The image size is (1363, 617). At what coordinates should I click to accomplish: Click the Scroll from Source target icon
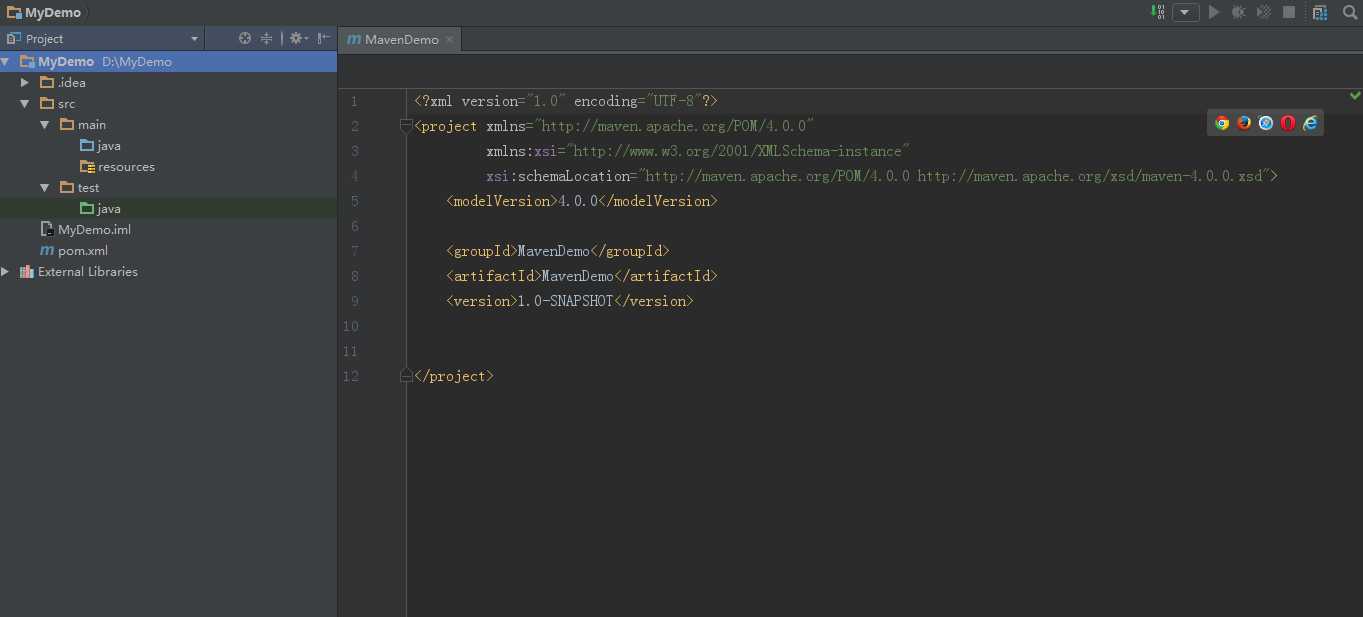245,38
